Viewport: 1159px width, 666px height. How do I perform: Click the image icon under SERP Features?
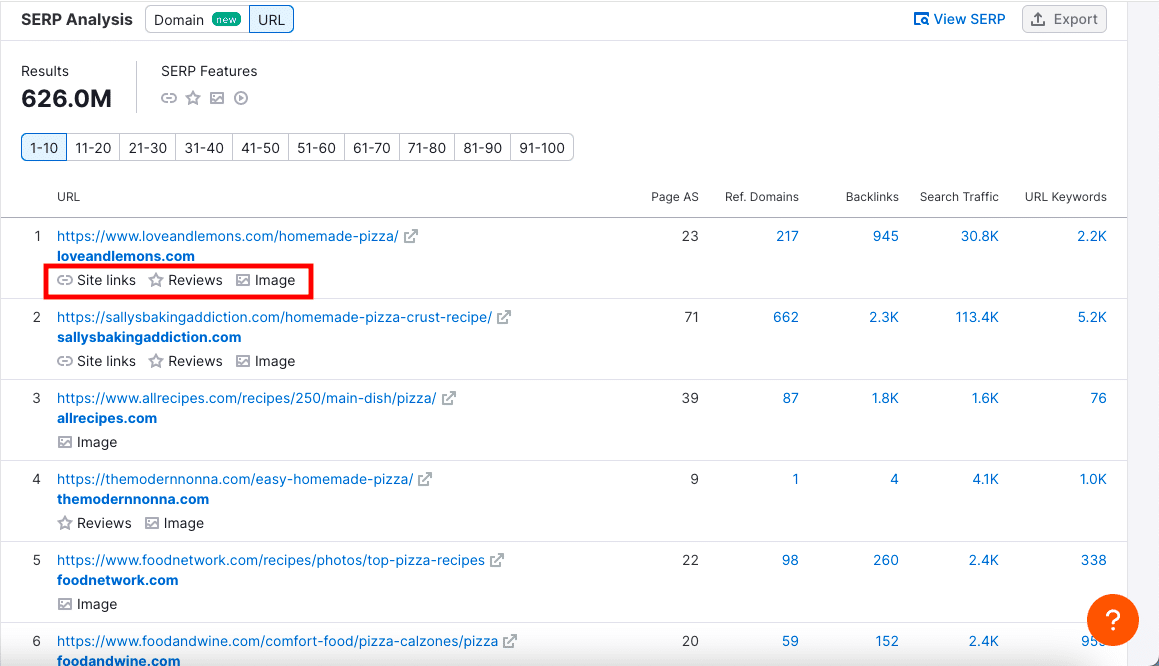217,98
